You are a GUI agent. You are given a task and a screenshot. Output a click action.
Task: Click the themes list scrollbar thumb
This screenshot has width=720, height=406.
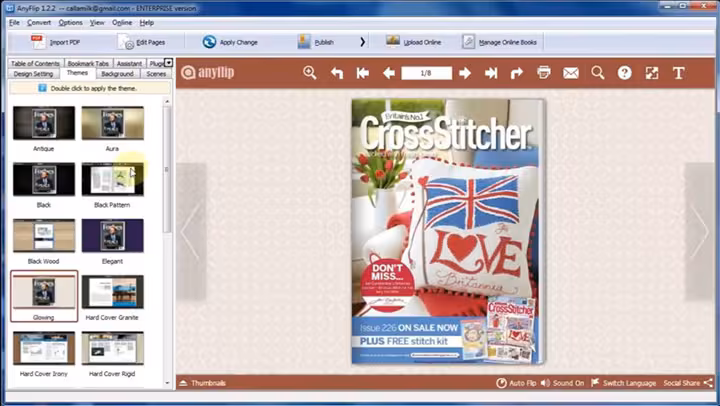pos(167,169)
